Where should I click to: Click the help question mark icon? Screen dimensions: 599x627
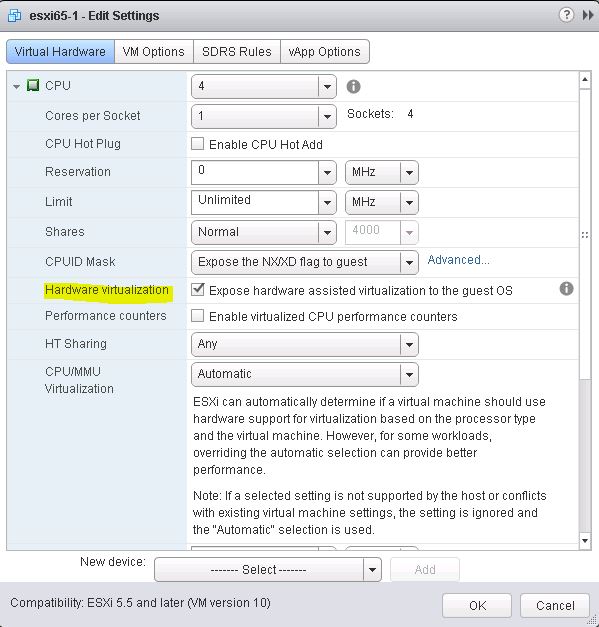pos(566,15)
